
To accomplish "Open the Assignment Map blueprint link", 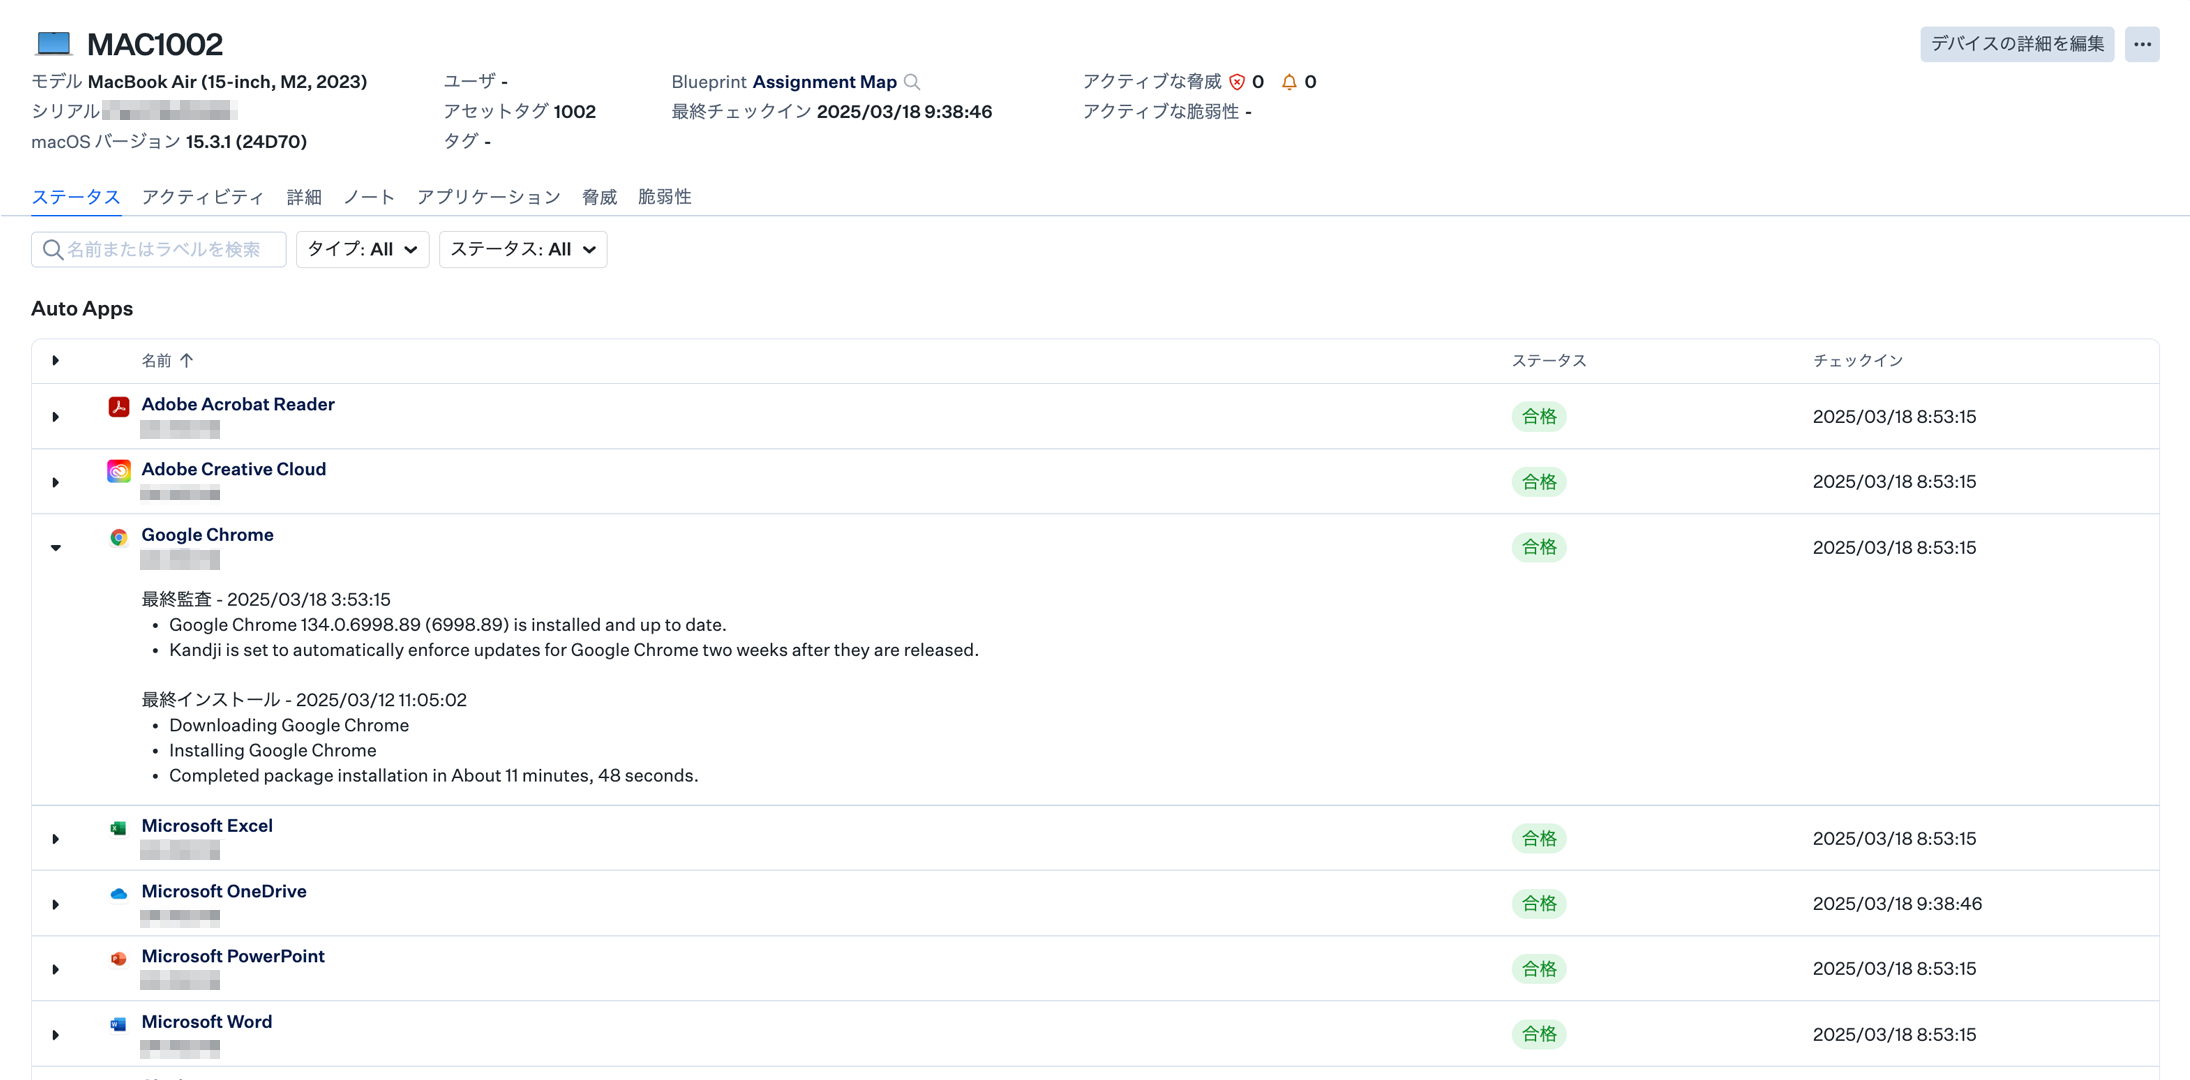I will (x=824, y=82).
